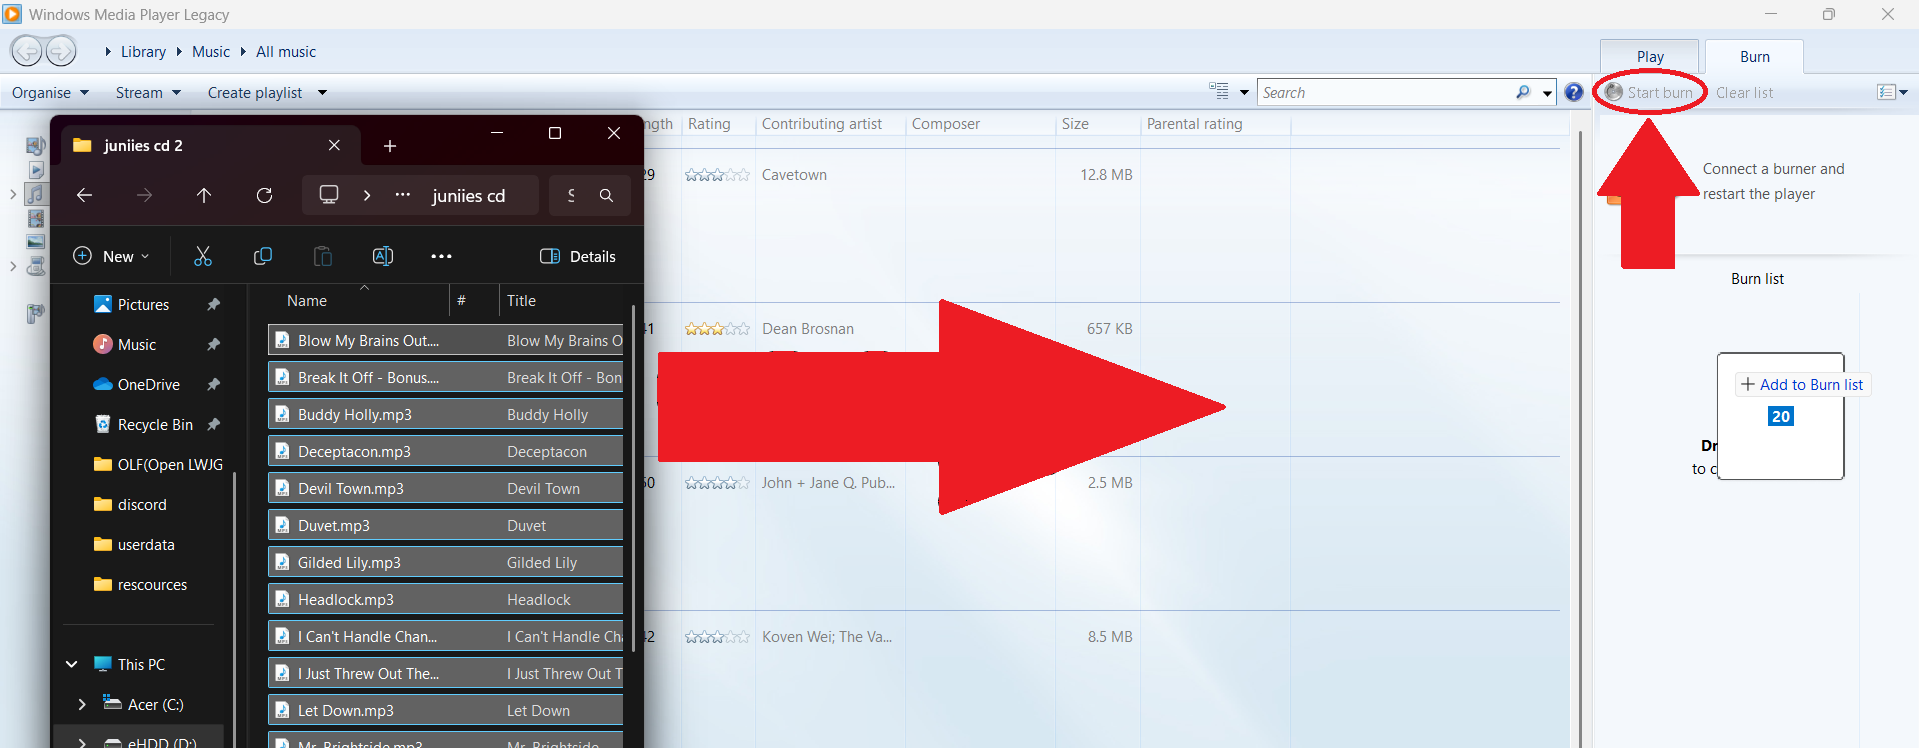Screen dimensions: 1919x748
Task: Click the Copy icon in File Explorer toolbar
Action: pyautogui.click(x=263, y=256)
